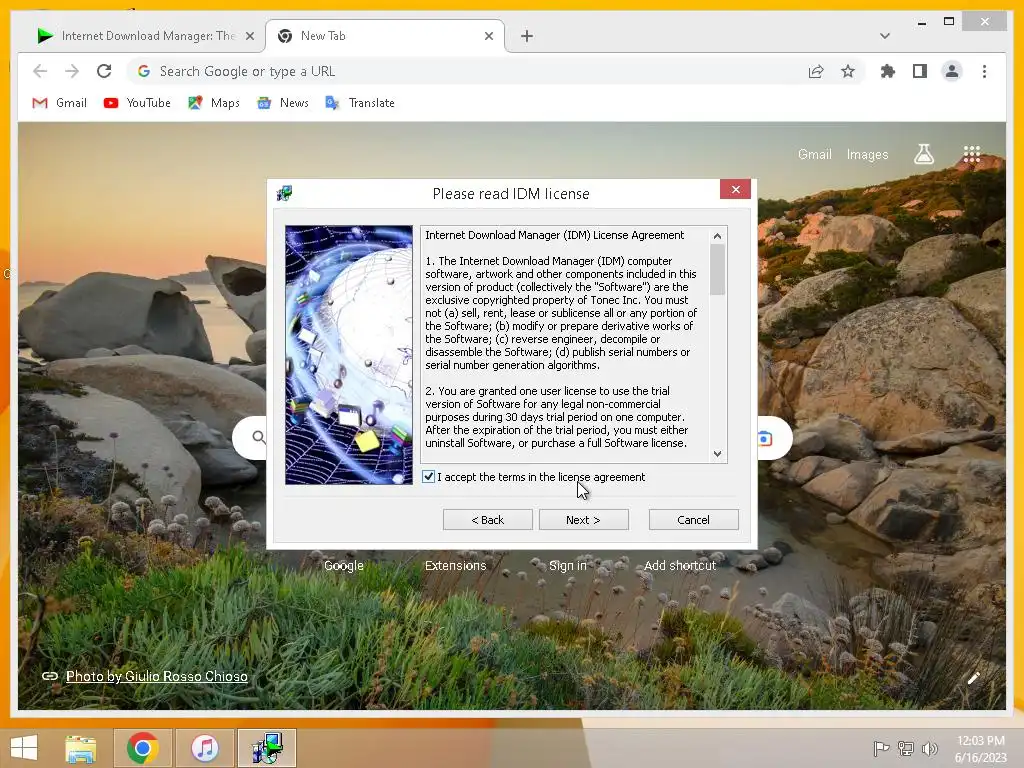The width and height of the screenshot is (1024, 768).
Task: Select the New Tab tab
Action: point(384,36)
